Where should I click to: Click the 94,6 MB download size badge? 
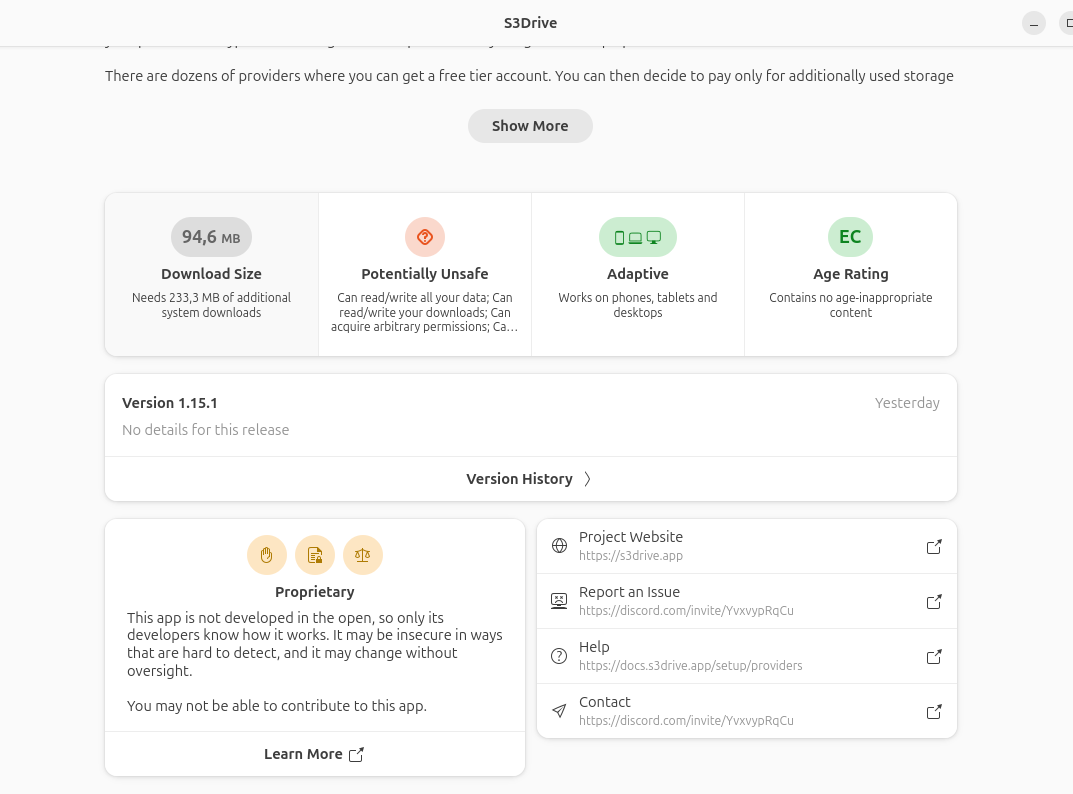[x=211, y=237]
